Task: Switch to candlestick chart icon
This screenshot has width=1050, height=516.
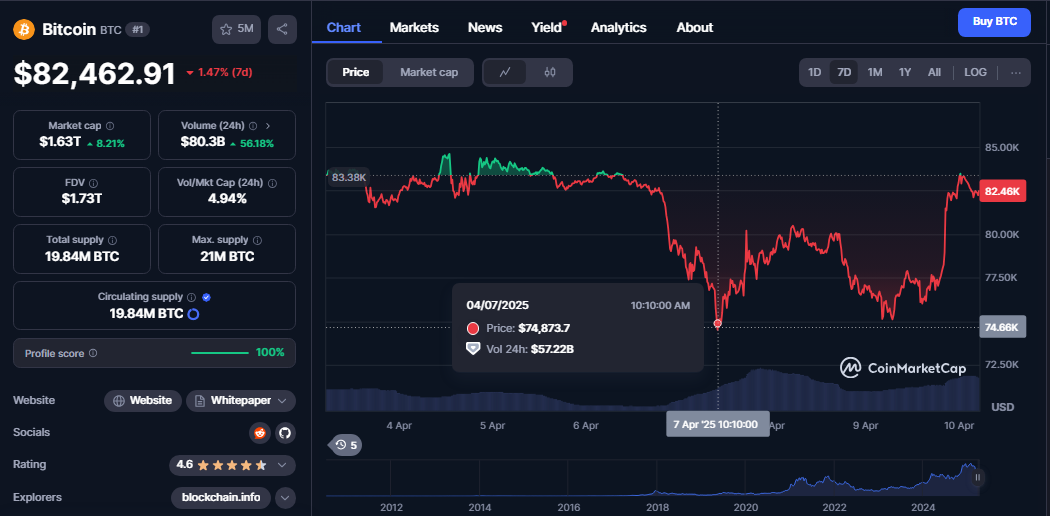Action: 550,72
